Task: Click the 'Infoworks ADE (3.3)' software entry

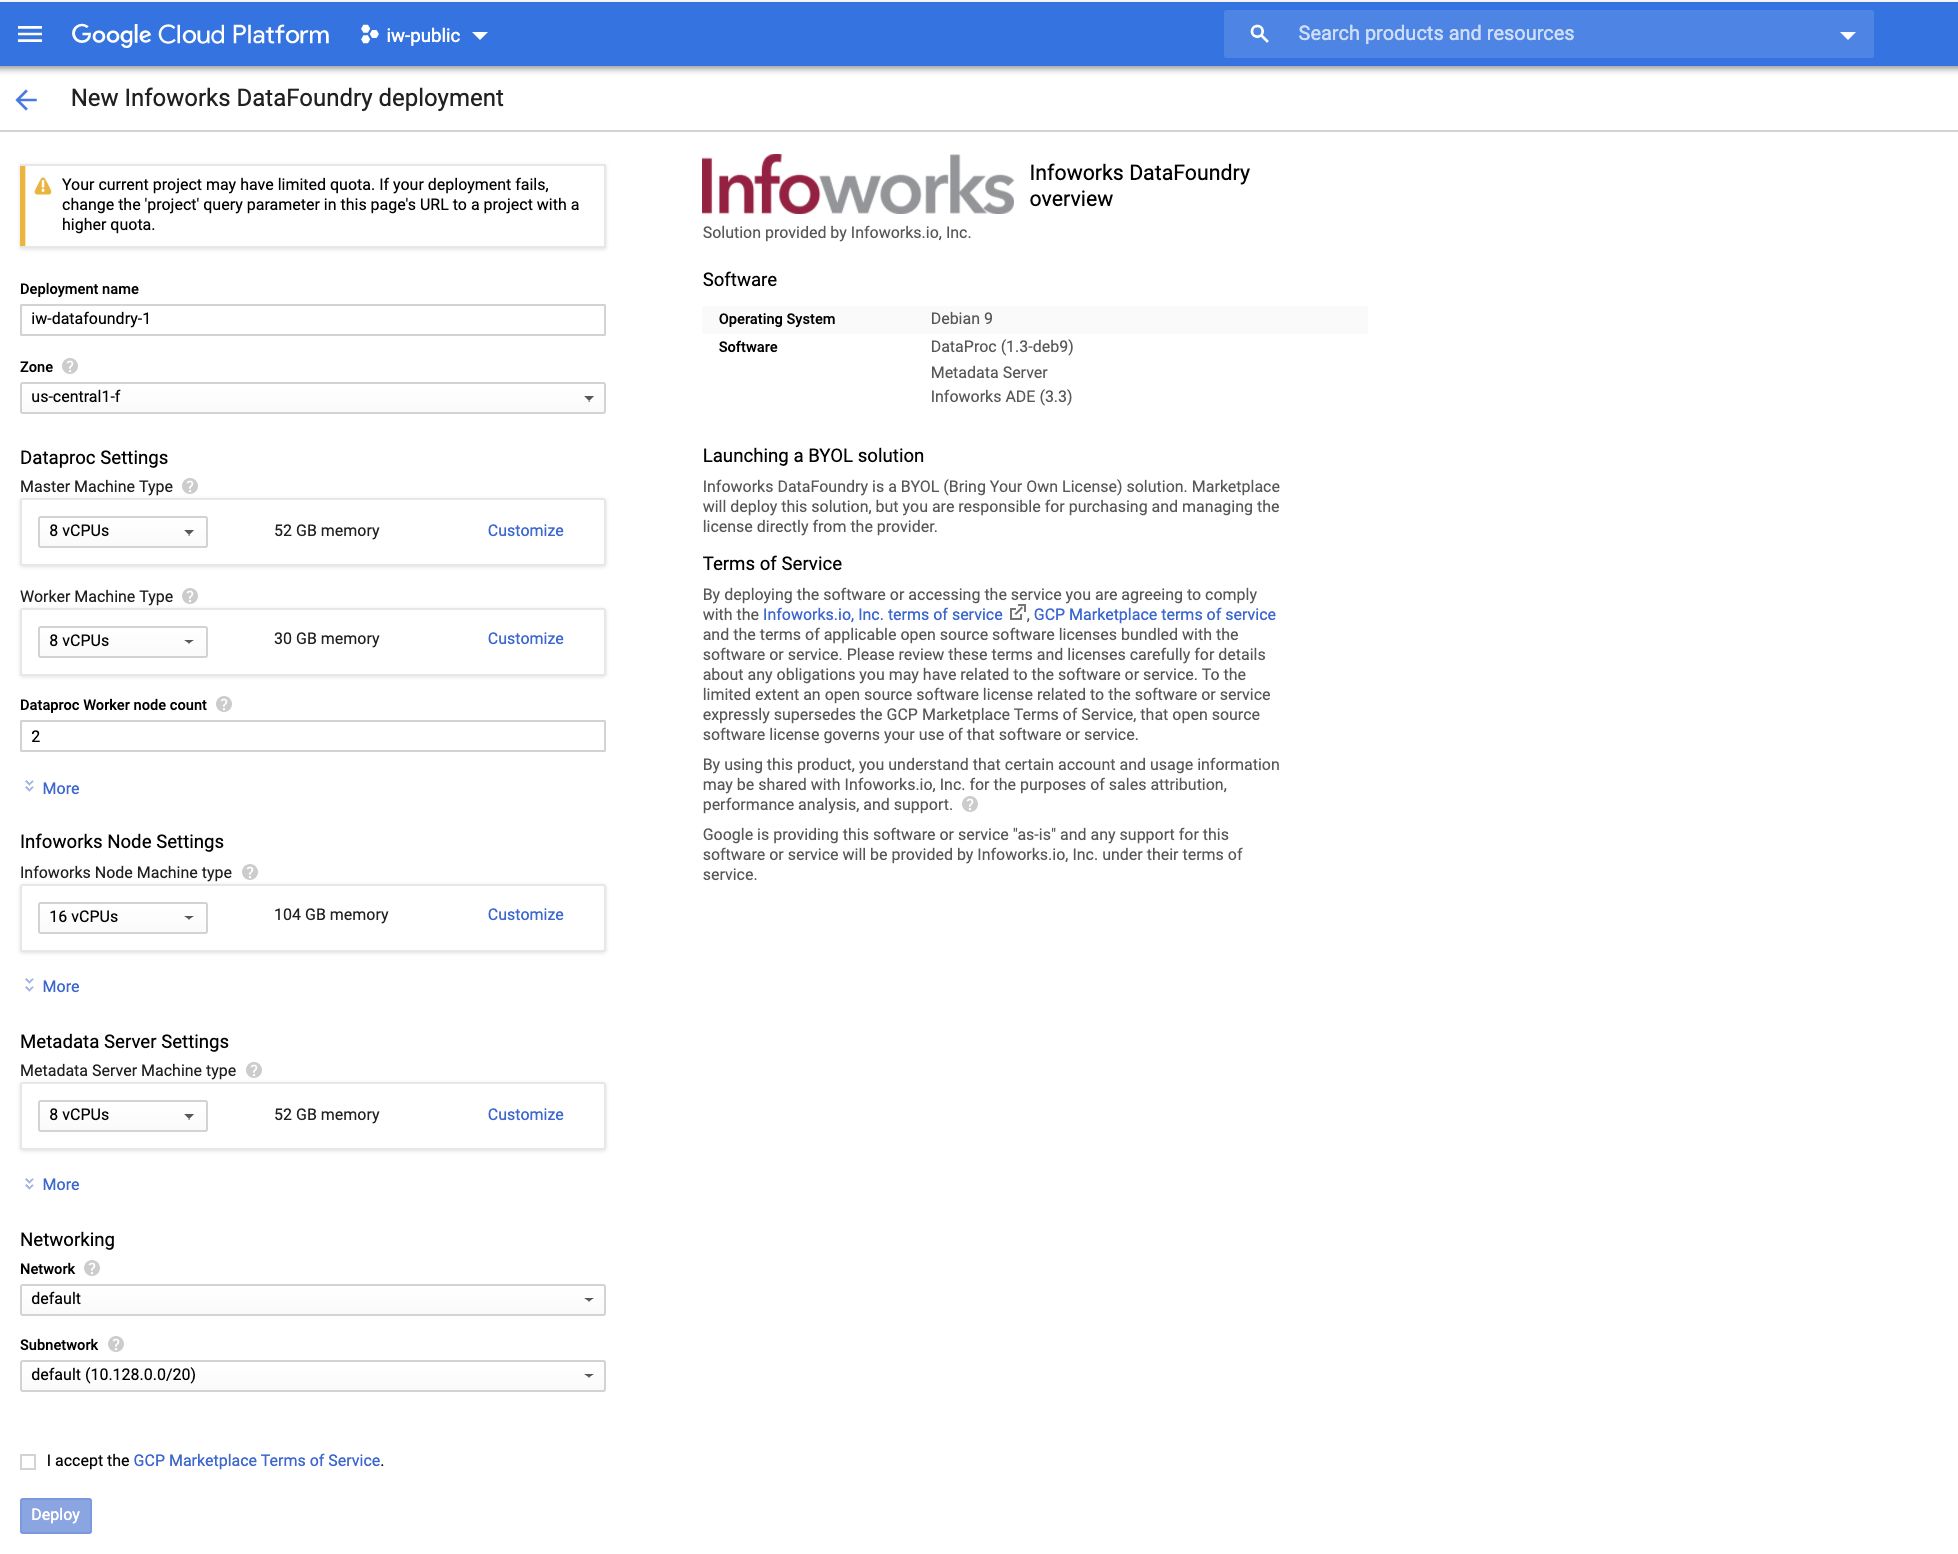Action: tap(1001, 396)
